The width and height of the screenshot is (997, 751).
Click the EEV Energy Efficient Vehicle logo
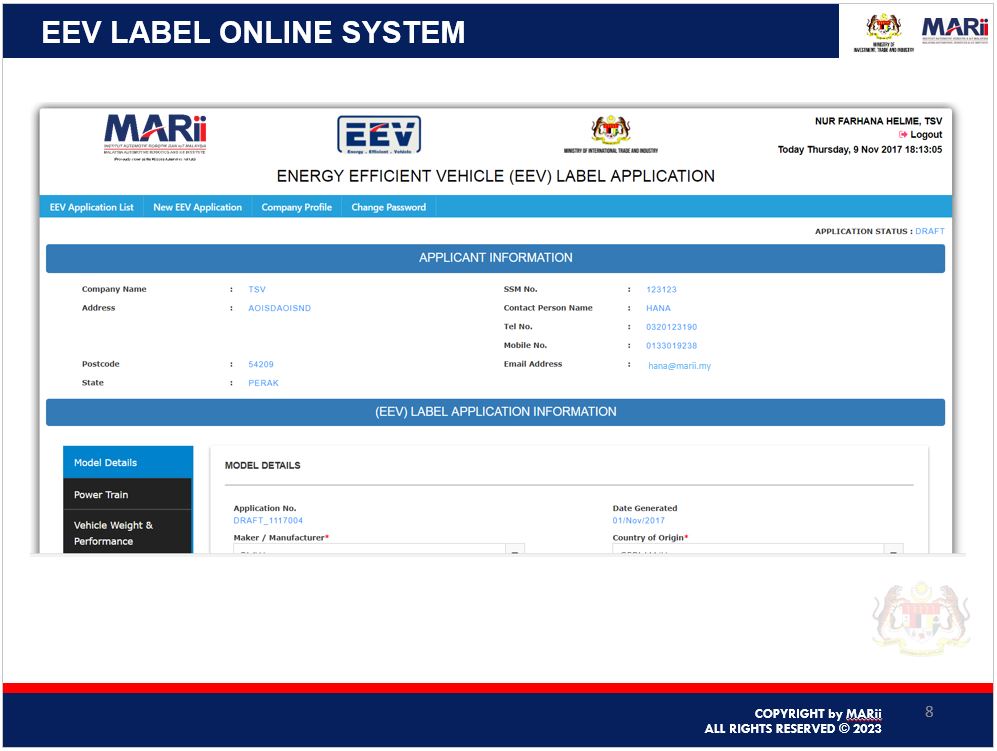click(x=378, y=135)
